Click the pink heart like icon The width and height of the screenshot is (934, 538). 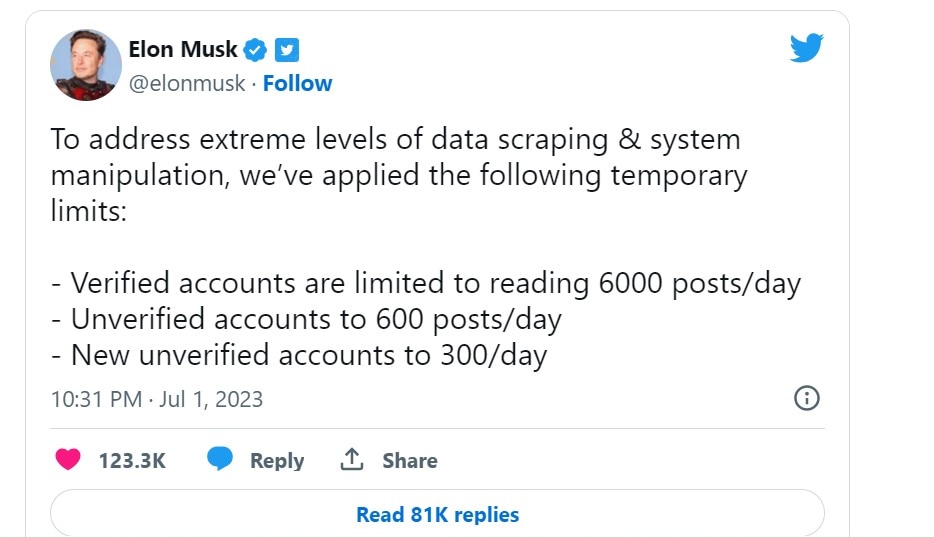[x=68, y=459]
